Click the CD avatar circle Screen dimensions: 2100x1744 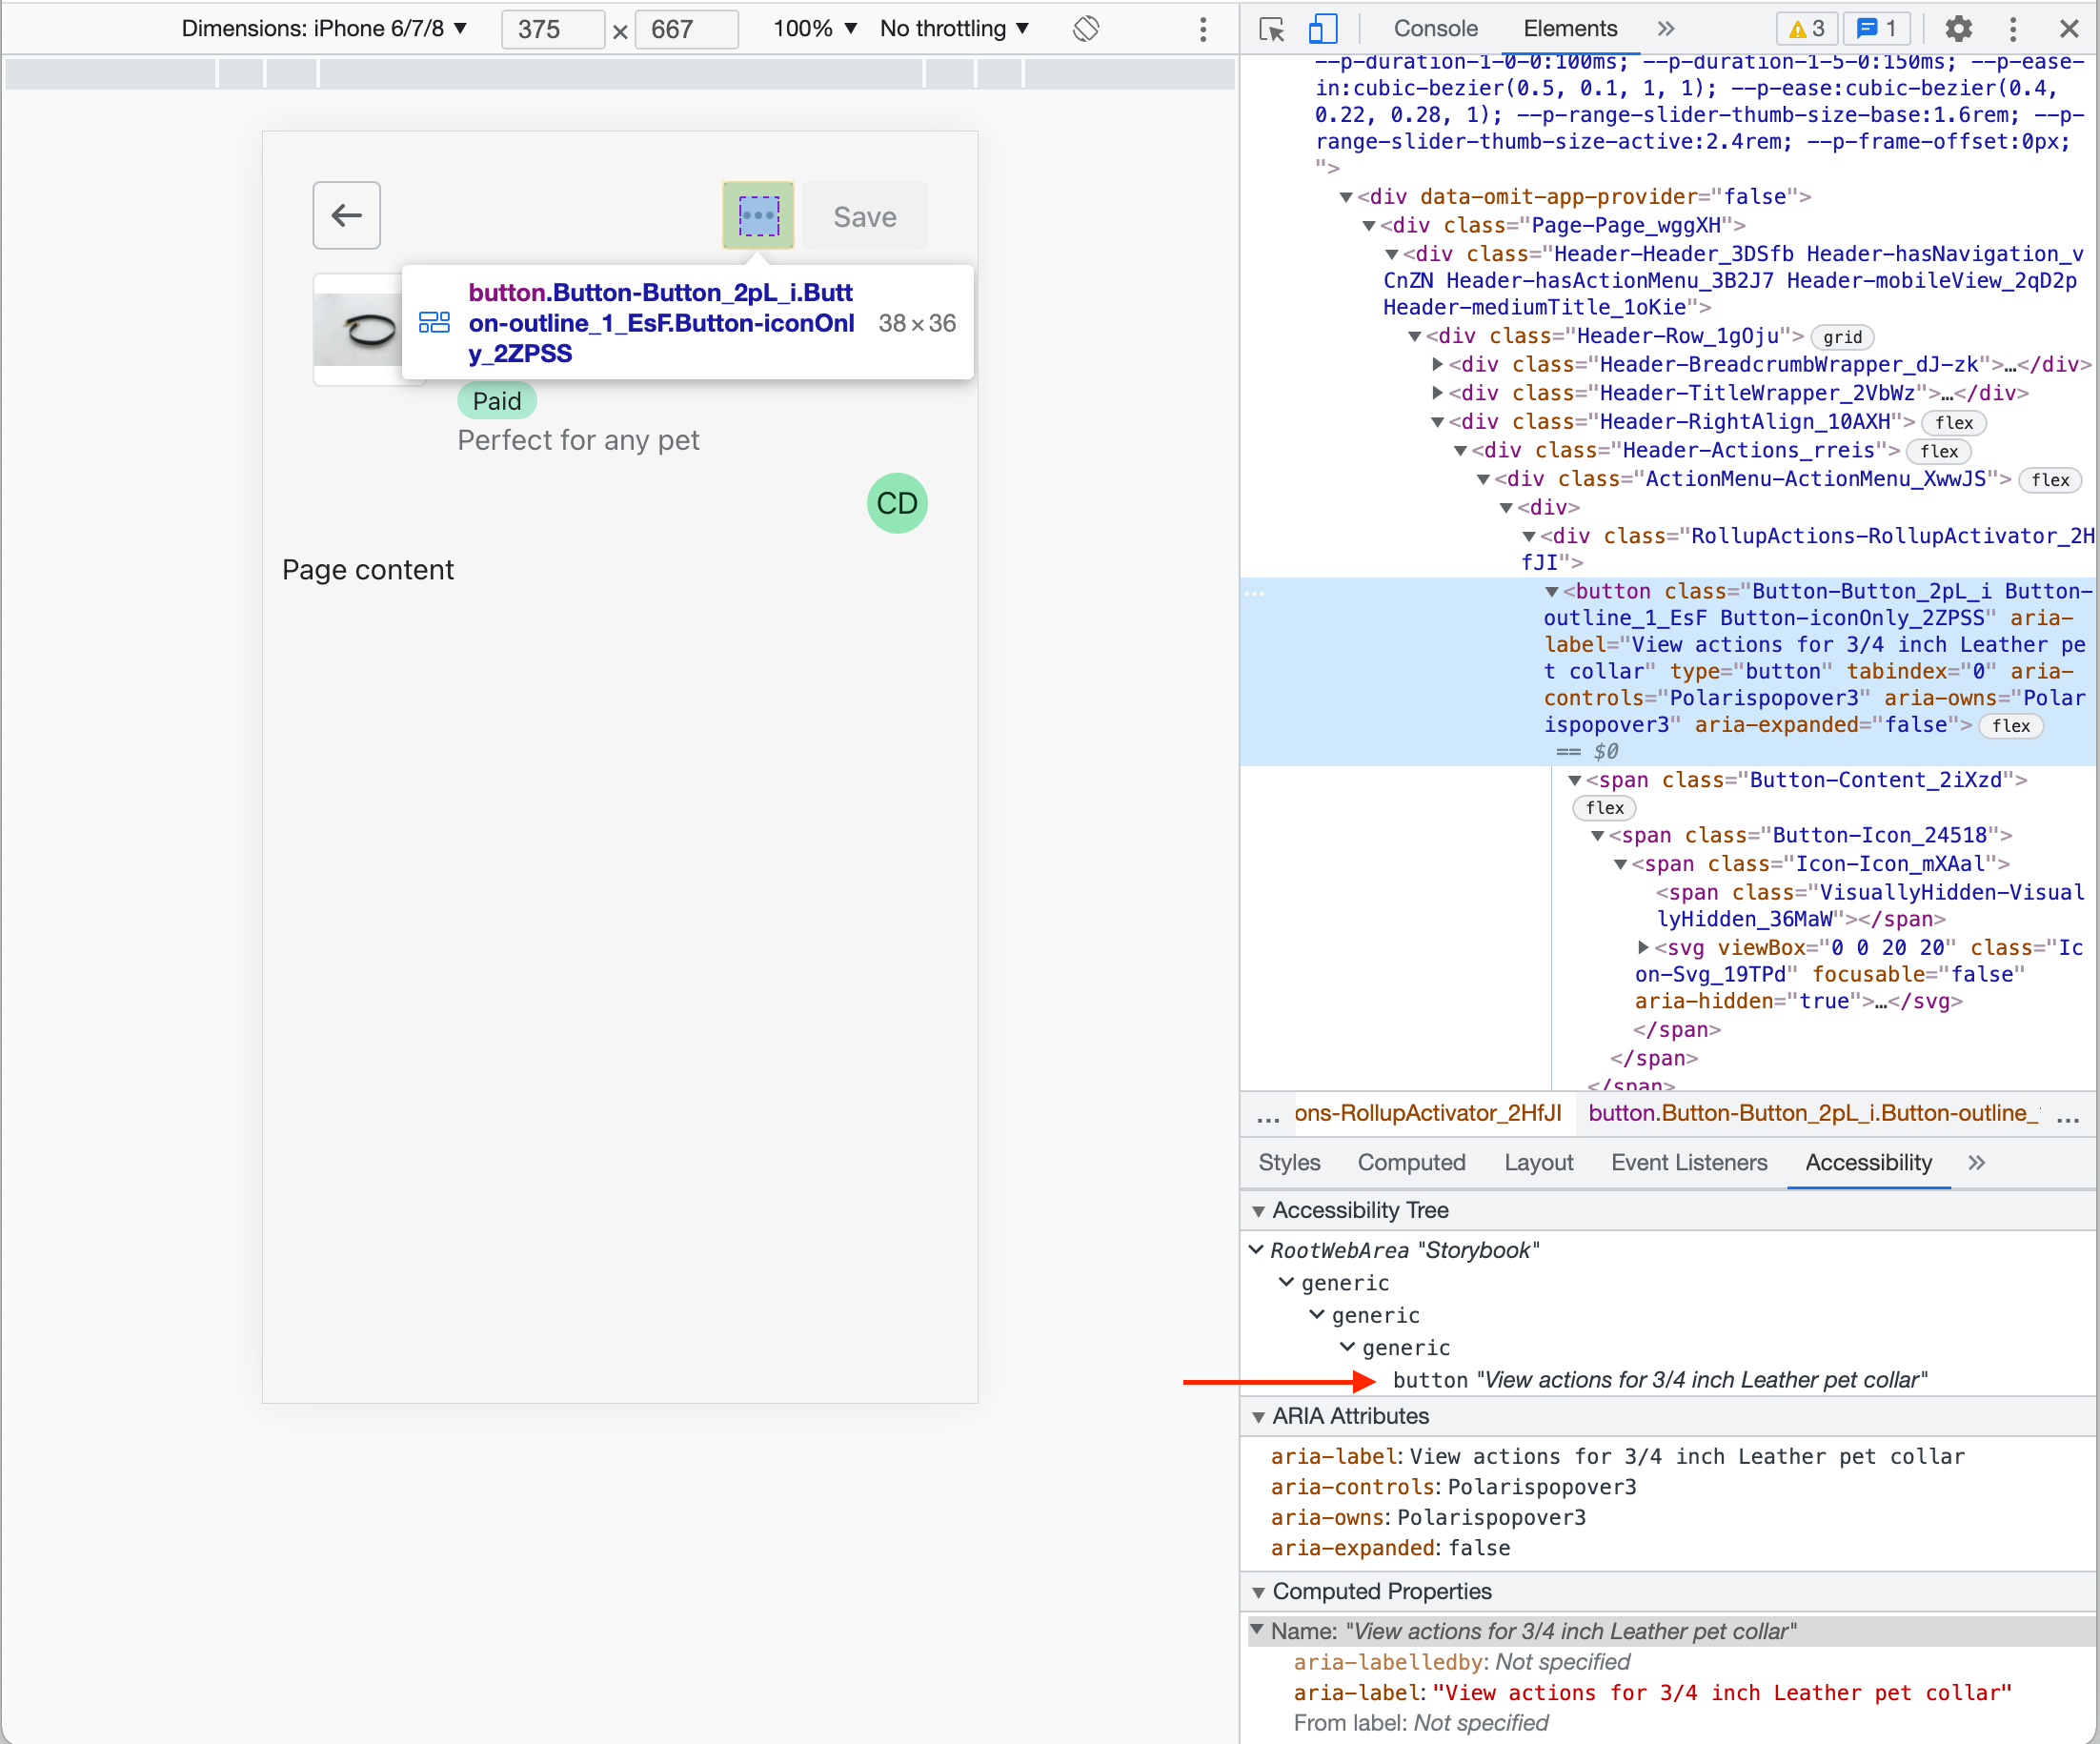pyautogui.click(x=897, y=503)
